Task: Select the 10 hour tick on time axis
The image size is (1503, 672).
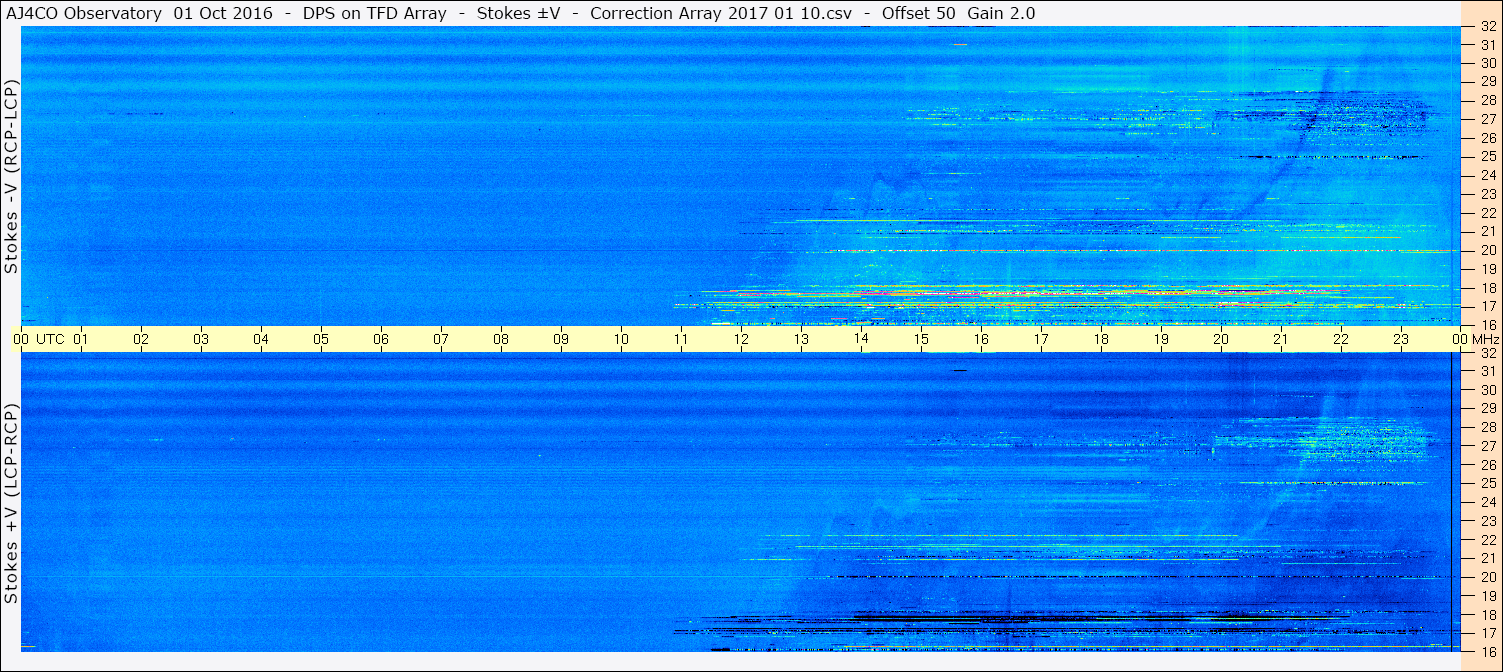Action: coord(621,339)
